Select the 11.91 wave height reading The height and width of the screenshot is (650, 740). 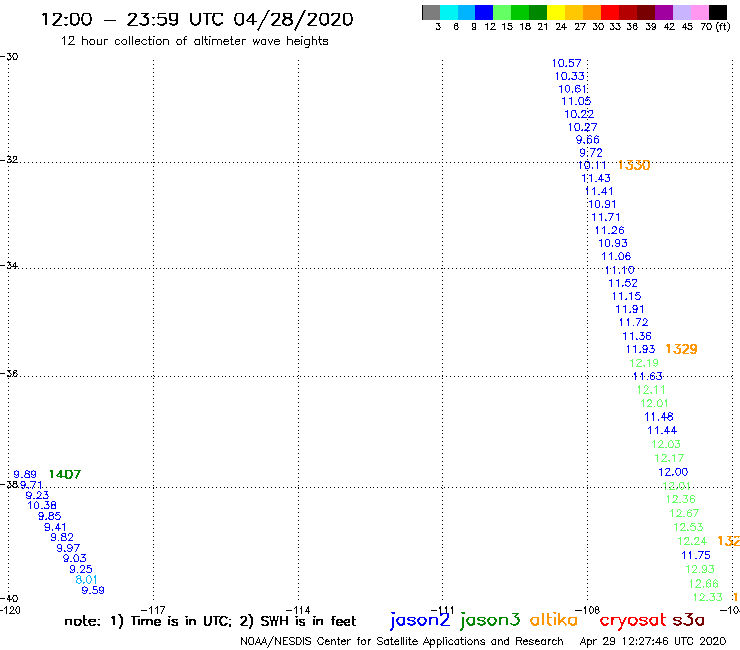pos(630,309)
